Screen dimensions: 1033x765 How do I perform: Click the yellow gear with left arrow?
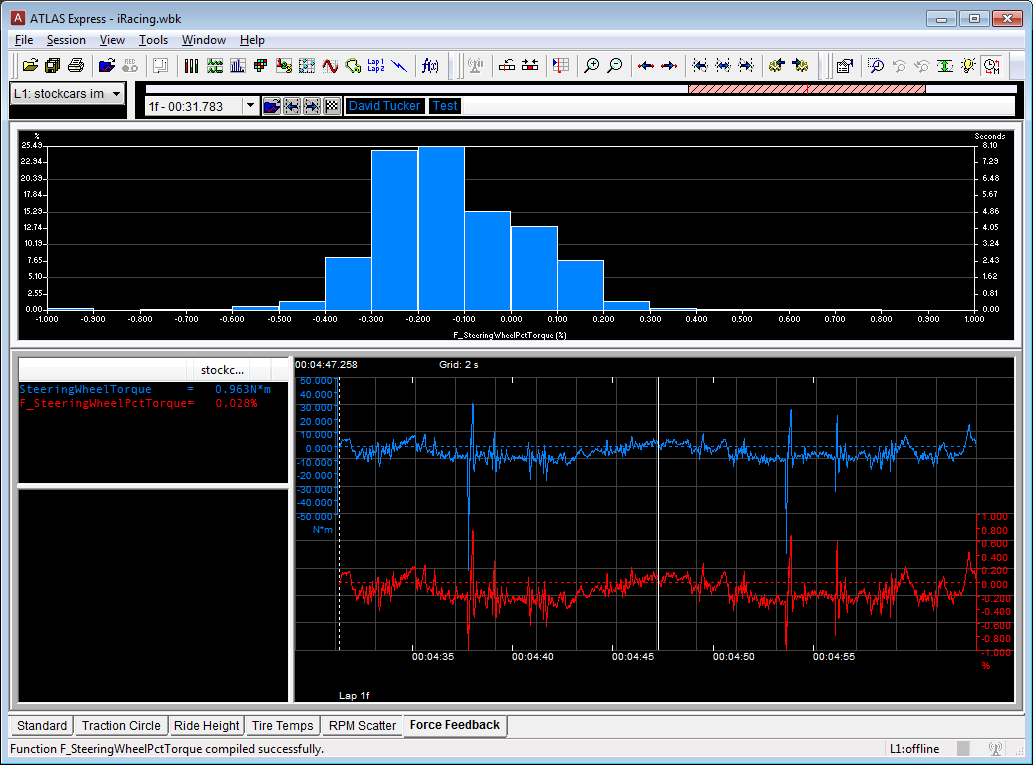[777, 65]
